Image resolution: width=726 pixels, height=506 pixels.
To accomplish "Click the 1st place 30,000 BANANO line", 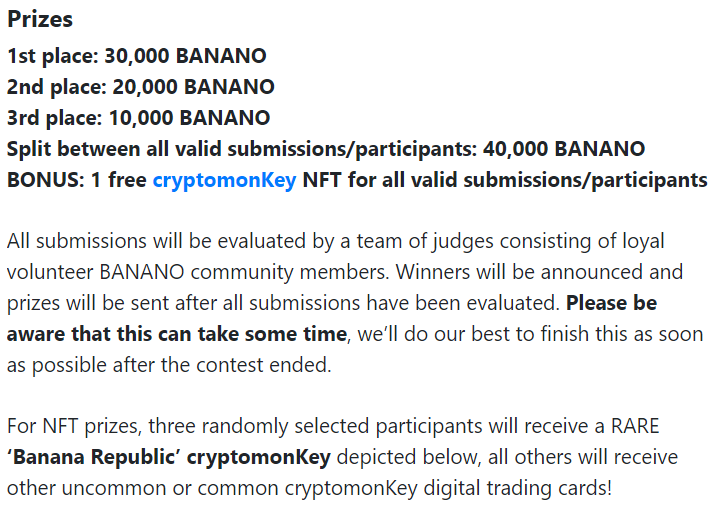I will pyautogui.click(x=137, y=56).
